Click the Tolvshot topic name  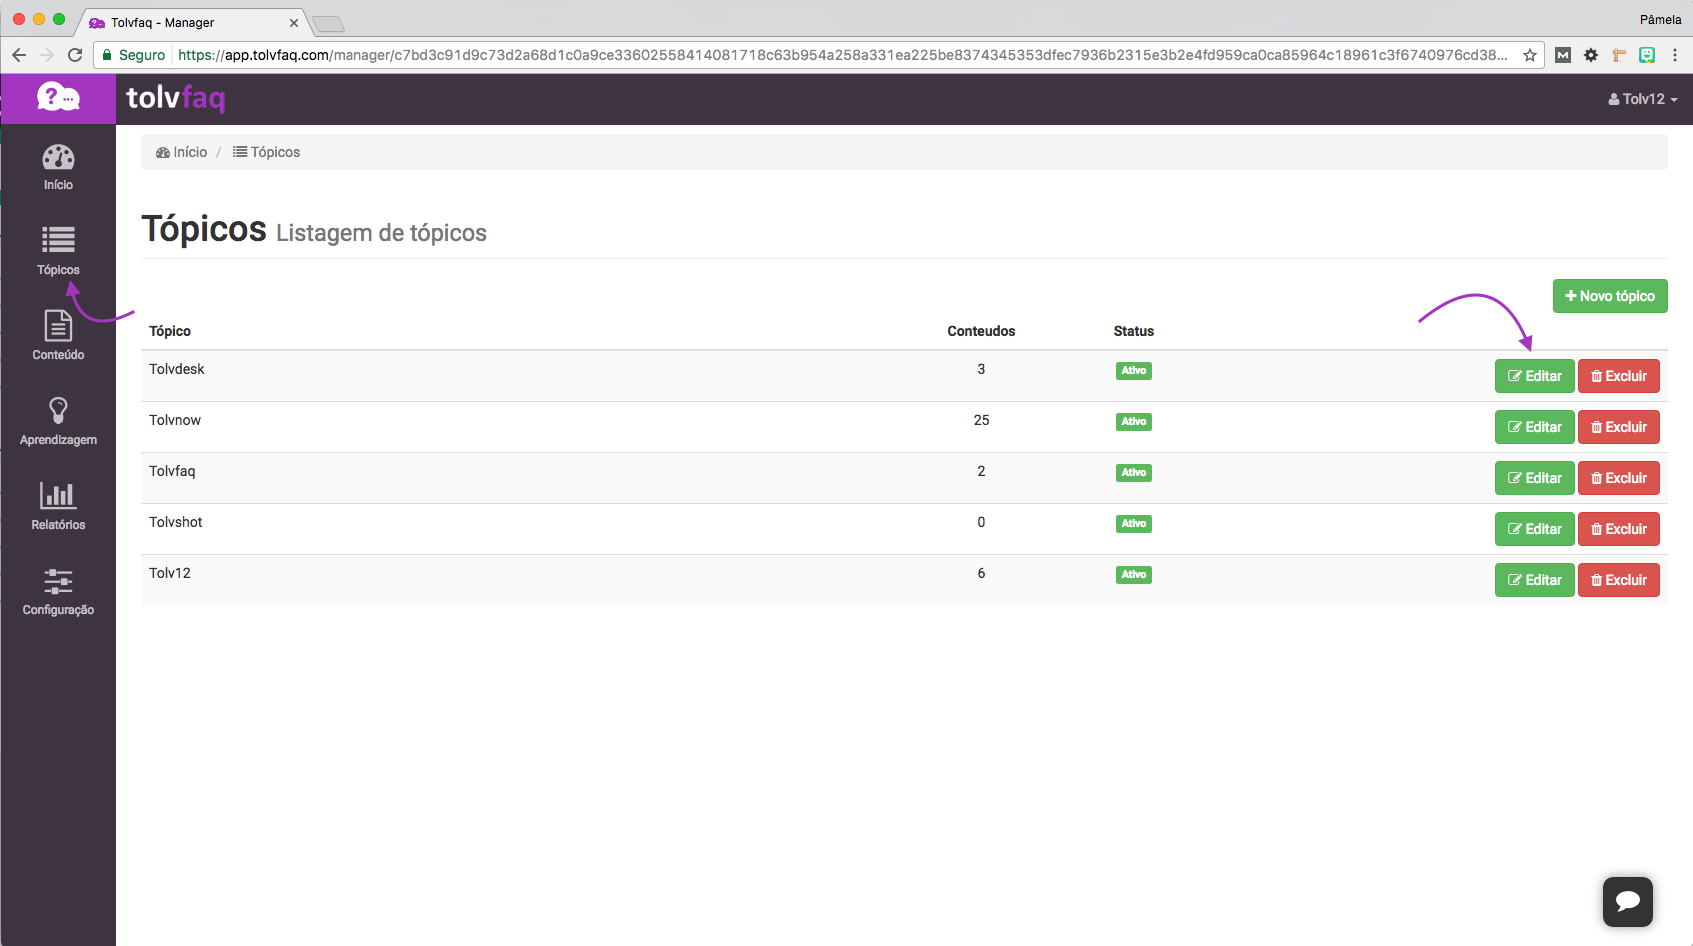[x=176, y=522]
